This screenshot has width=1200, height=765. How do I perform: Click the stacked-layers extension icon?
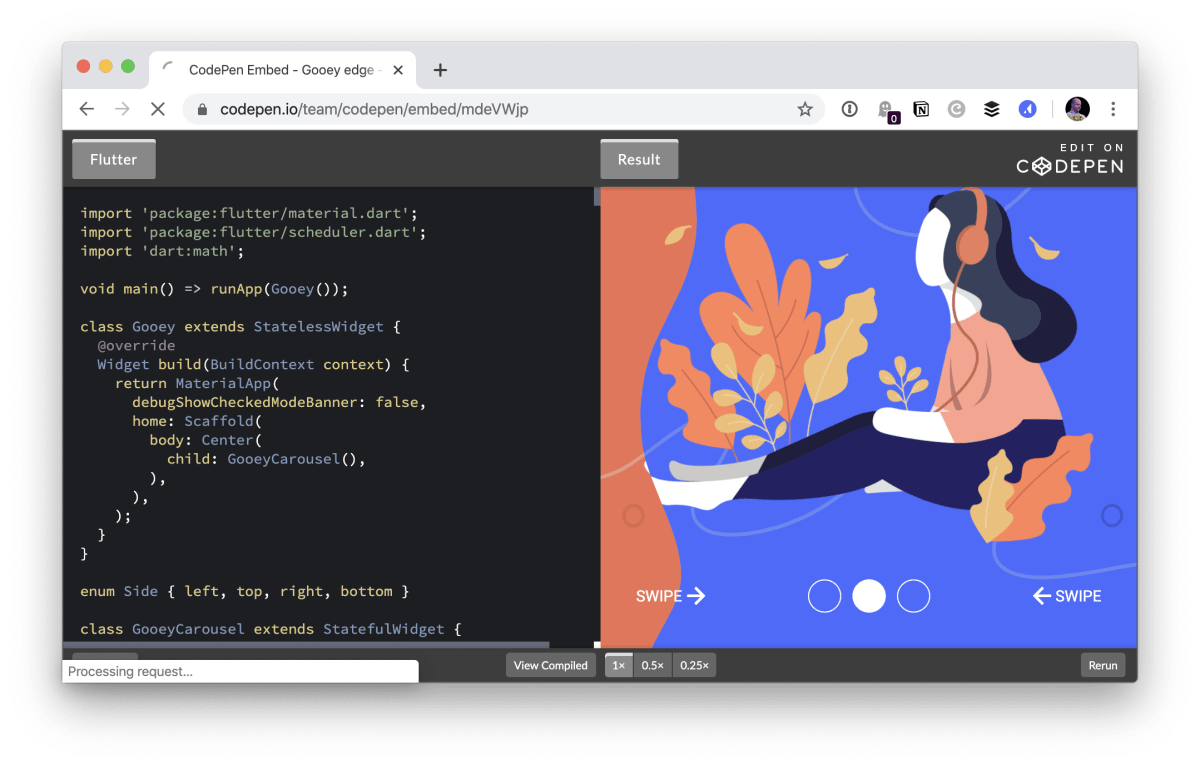[991, 108]
